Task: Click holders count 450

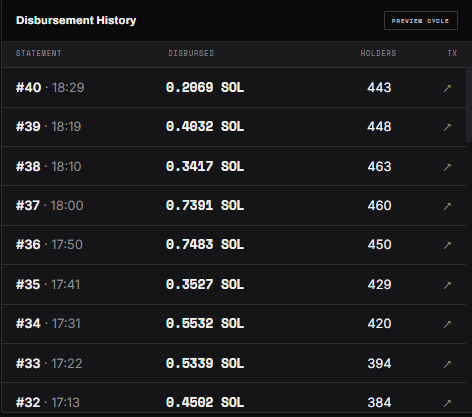Action: click(x=379, y=244)
